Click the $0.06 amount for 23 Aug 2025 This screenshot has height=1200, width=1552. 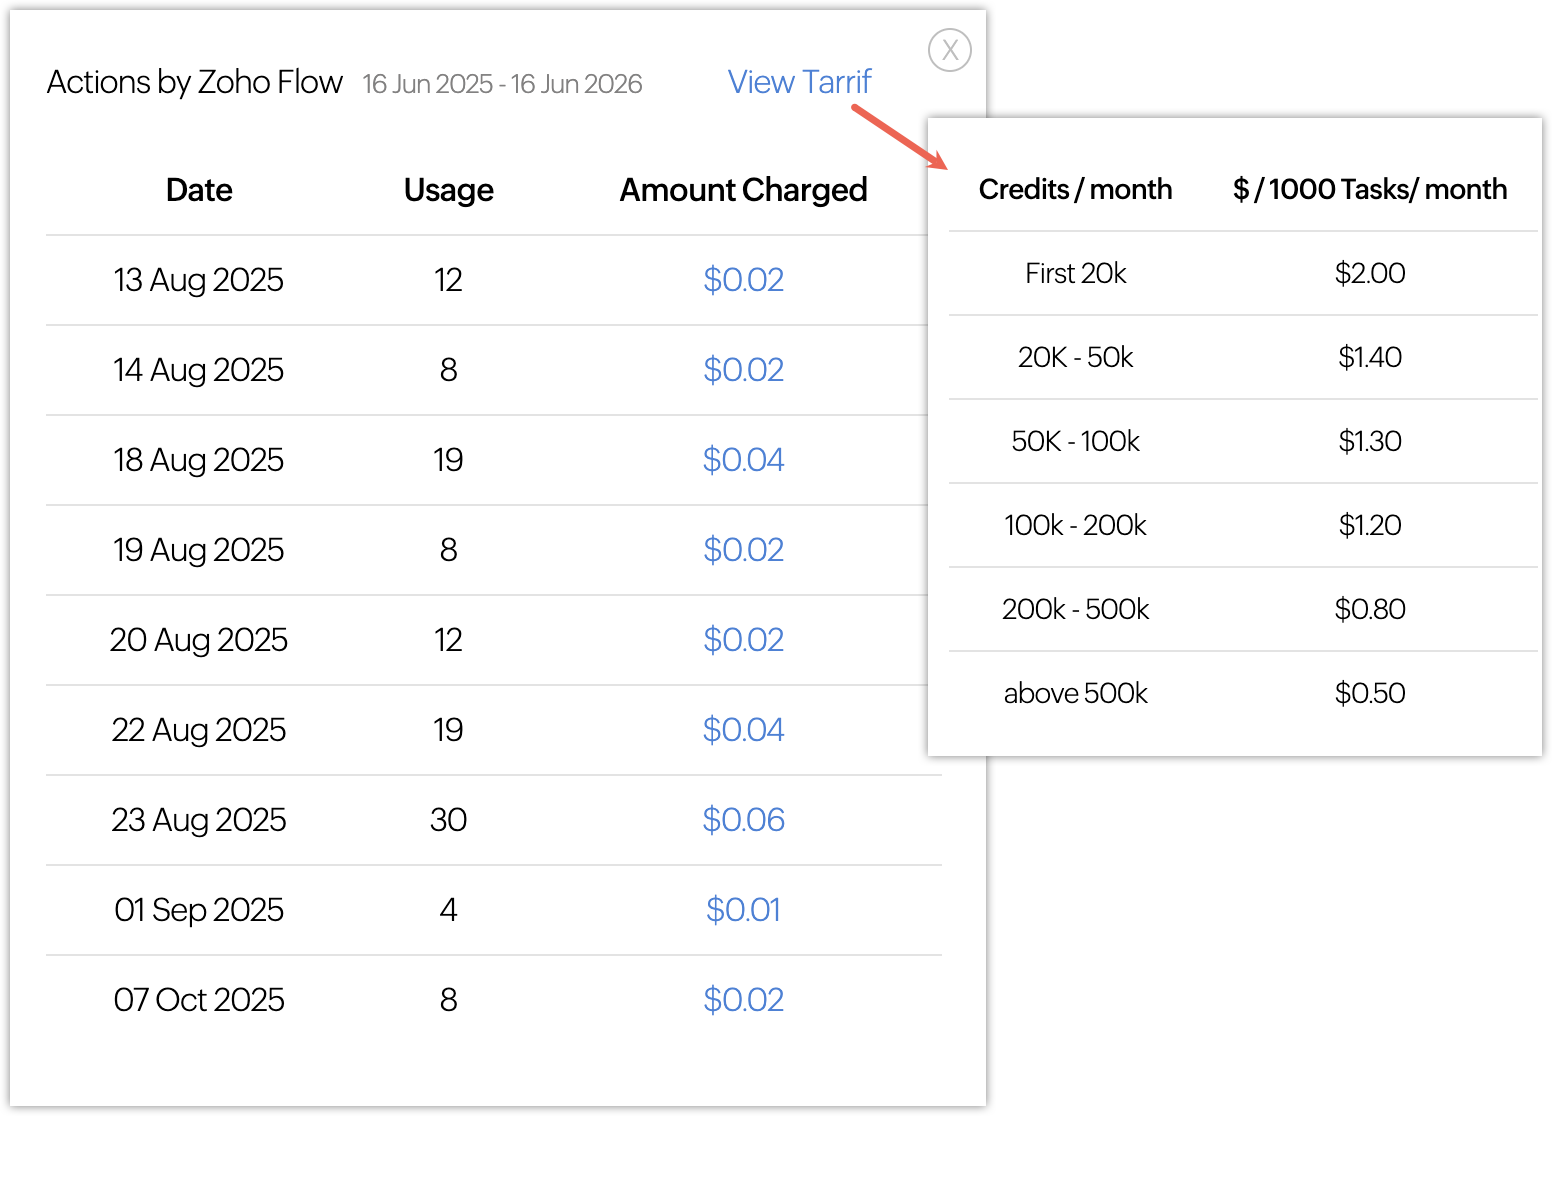click(x=743, y=820)
